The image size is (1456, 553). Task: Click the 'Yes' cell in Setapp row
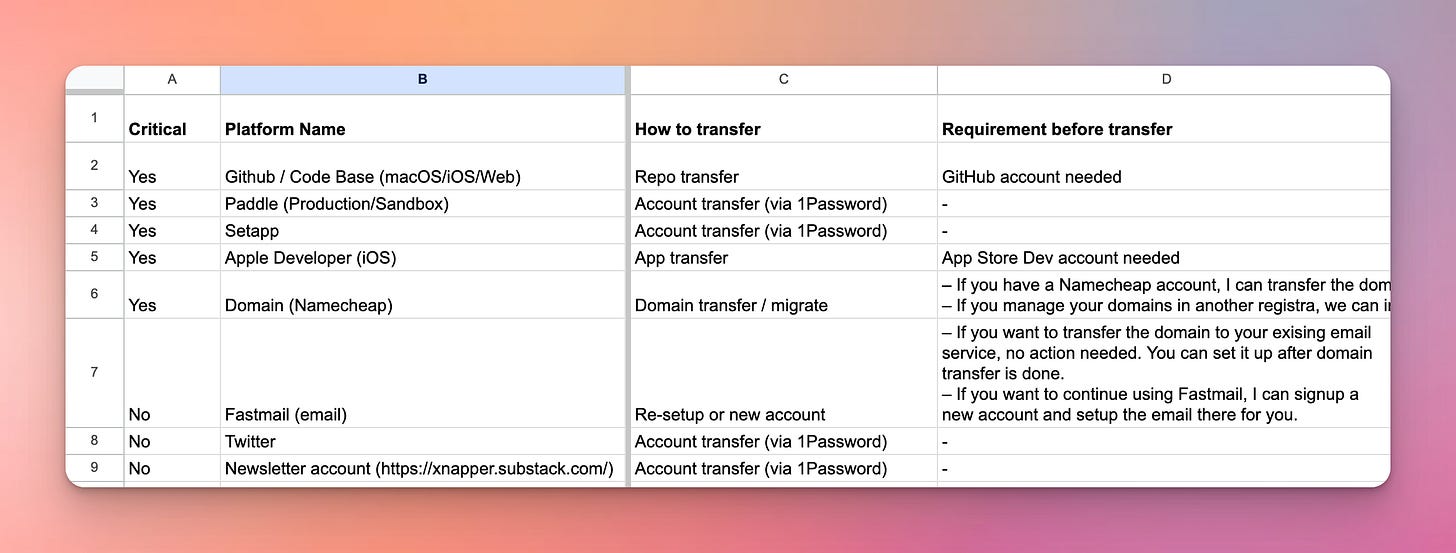(172, 230)
